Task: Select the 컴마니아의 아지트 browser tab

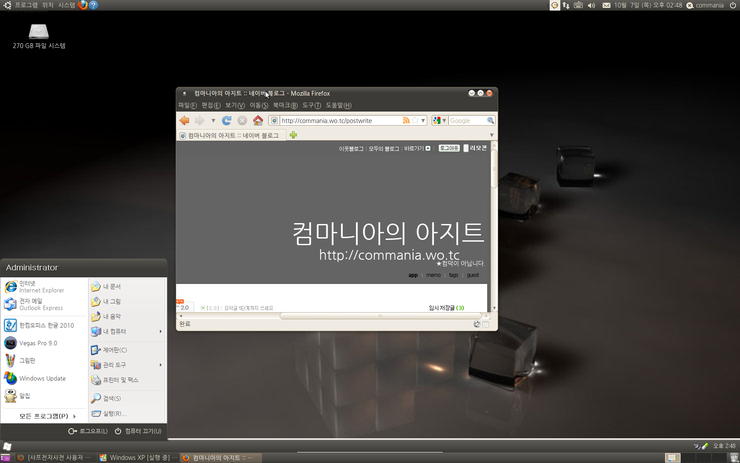Action: click(x=230, y=135)
